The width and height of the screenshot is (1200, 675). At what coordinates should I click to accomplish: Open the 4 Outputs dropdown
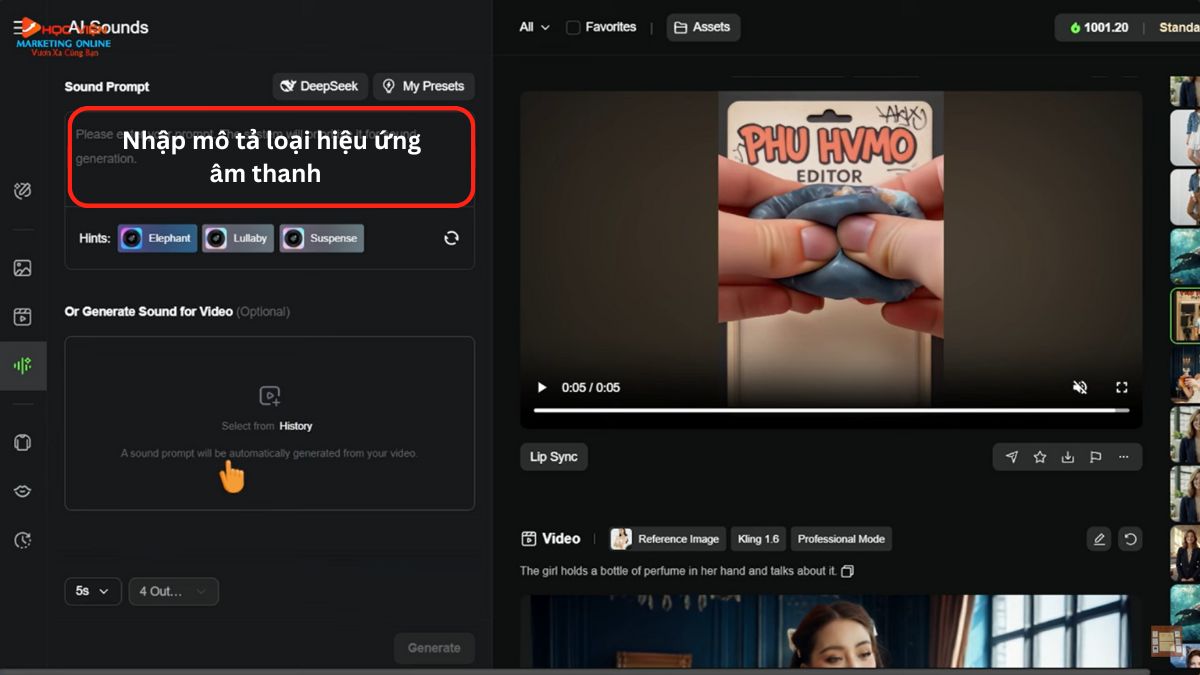point(173,591)
